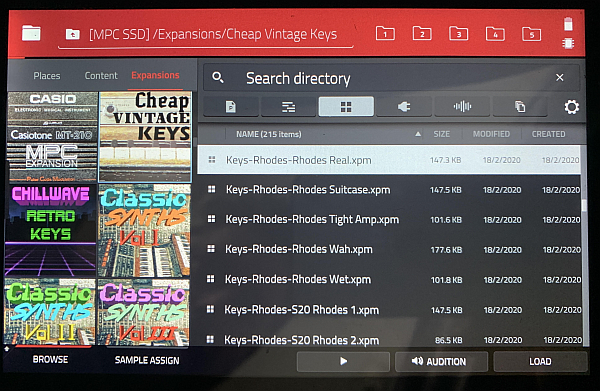Load the selected program
The image size is (600, 391).
(540, 362)
